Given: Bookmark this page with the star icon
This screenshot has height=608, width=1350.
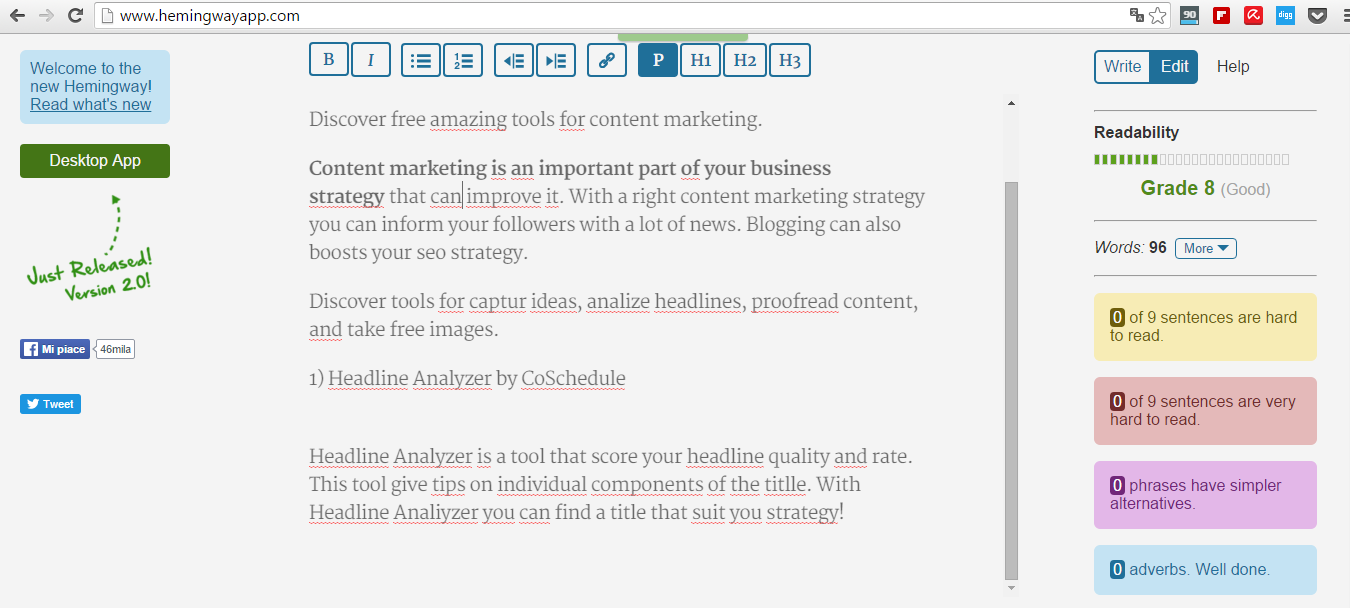Looking at the screenshot, I should (1158, 15).
